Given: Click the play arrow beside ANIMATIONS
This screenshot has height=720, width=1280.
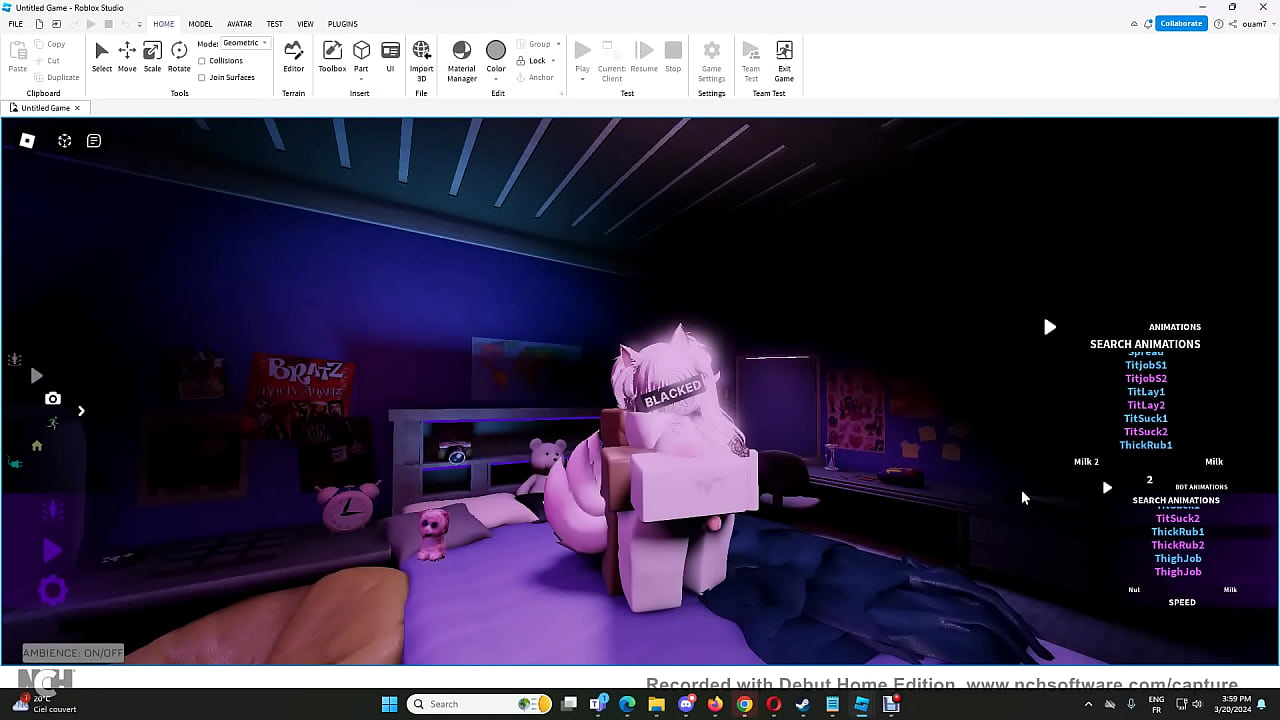Looking at the screenshot, I should coord(1049,327).
